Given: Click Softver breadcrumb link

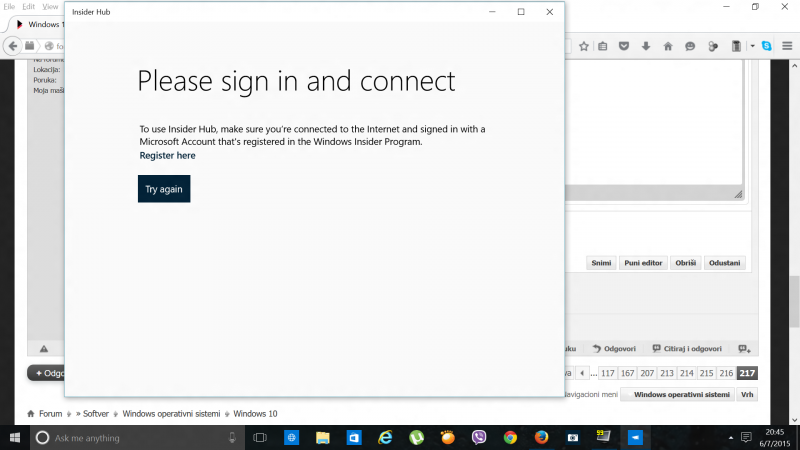Looking at the screenshot, I should [x=96, y=414].
